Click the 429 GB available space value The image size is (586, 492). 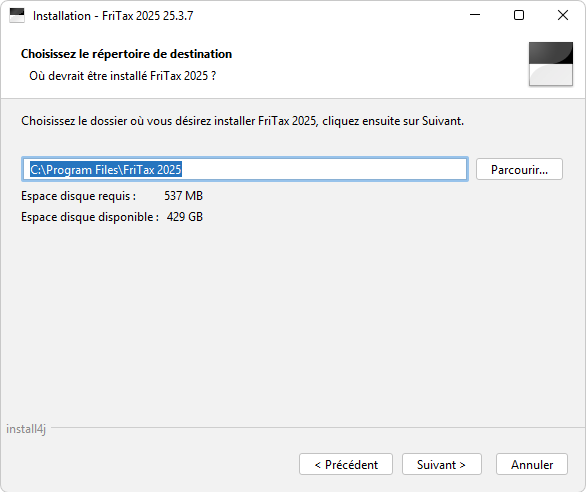(185, 217)
